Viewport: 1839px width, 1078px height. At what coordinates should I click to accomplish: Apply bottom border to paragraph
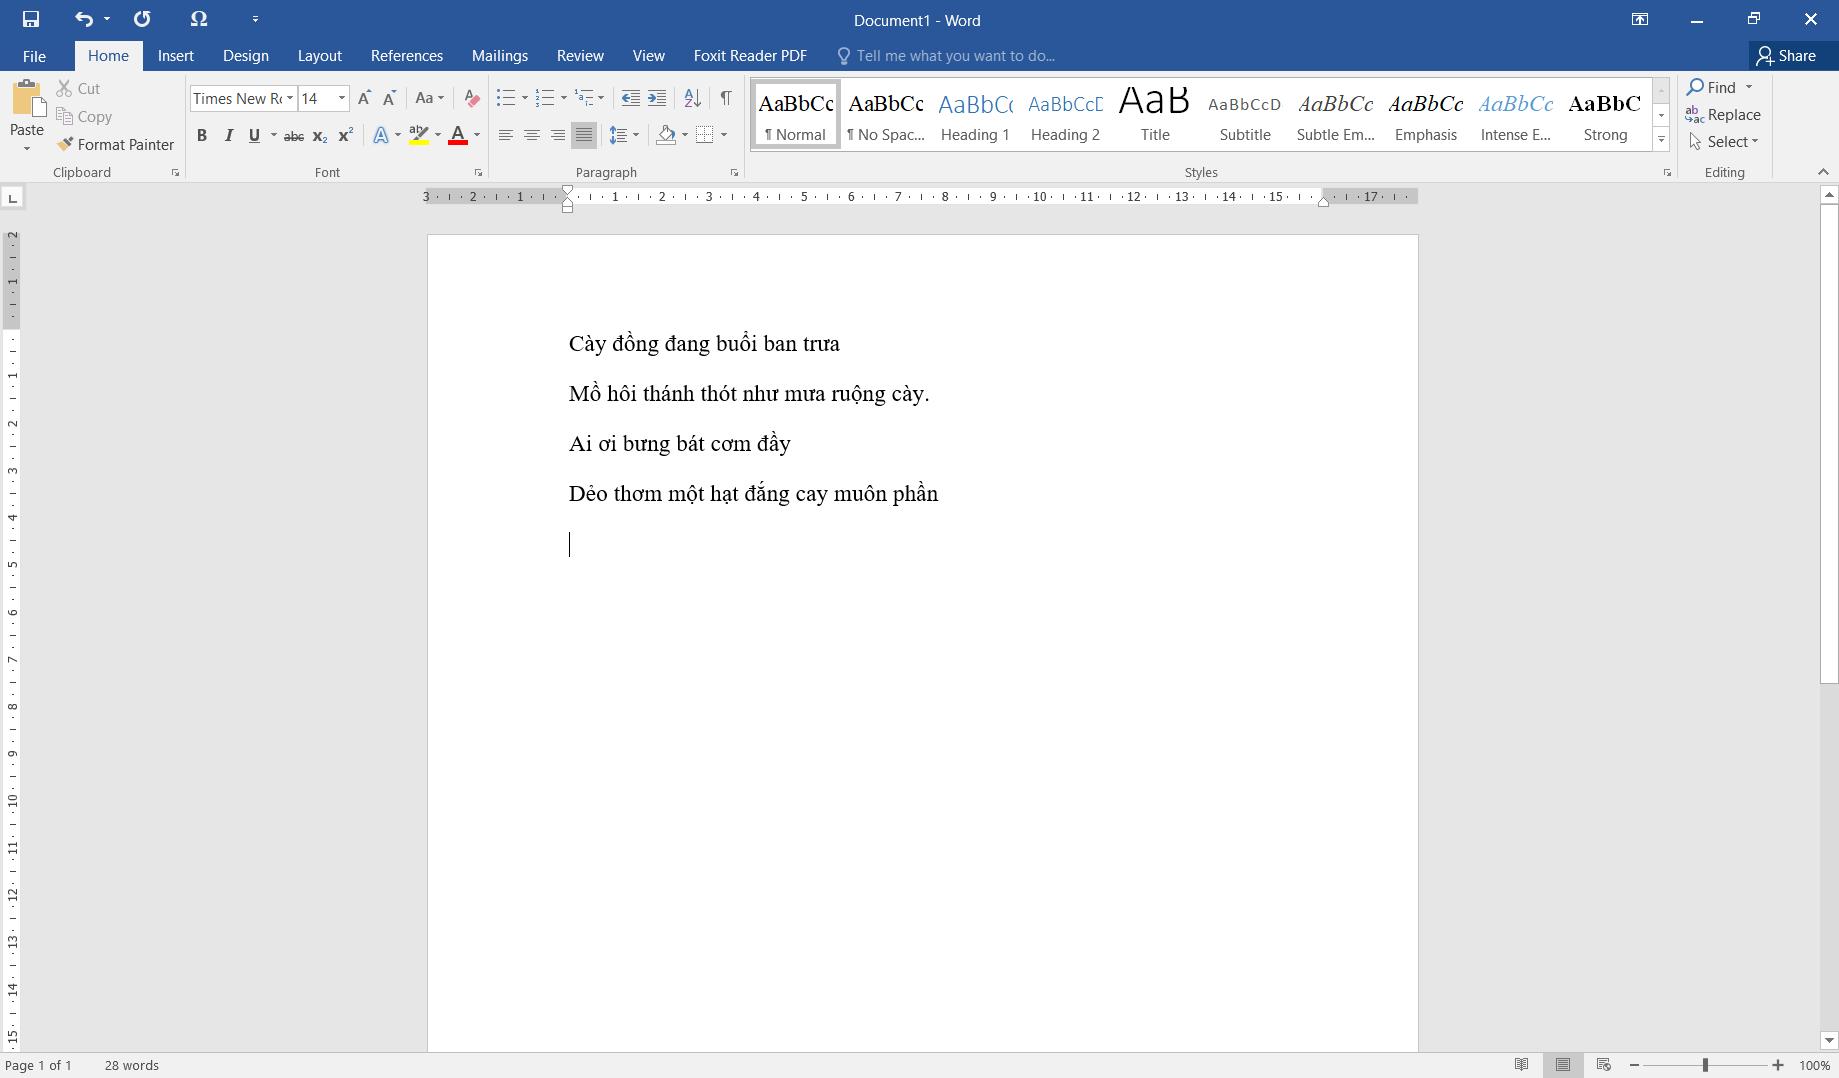click(705, 135)
